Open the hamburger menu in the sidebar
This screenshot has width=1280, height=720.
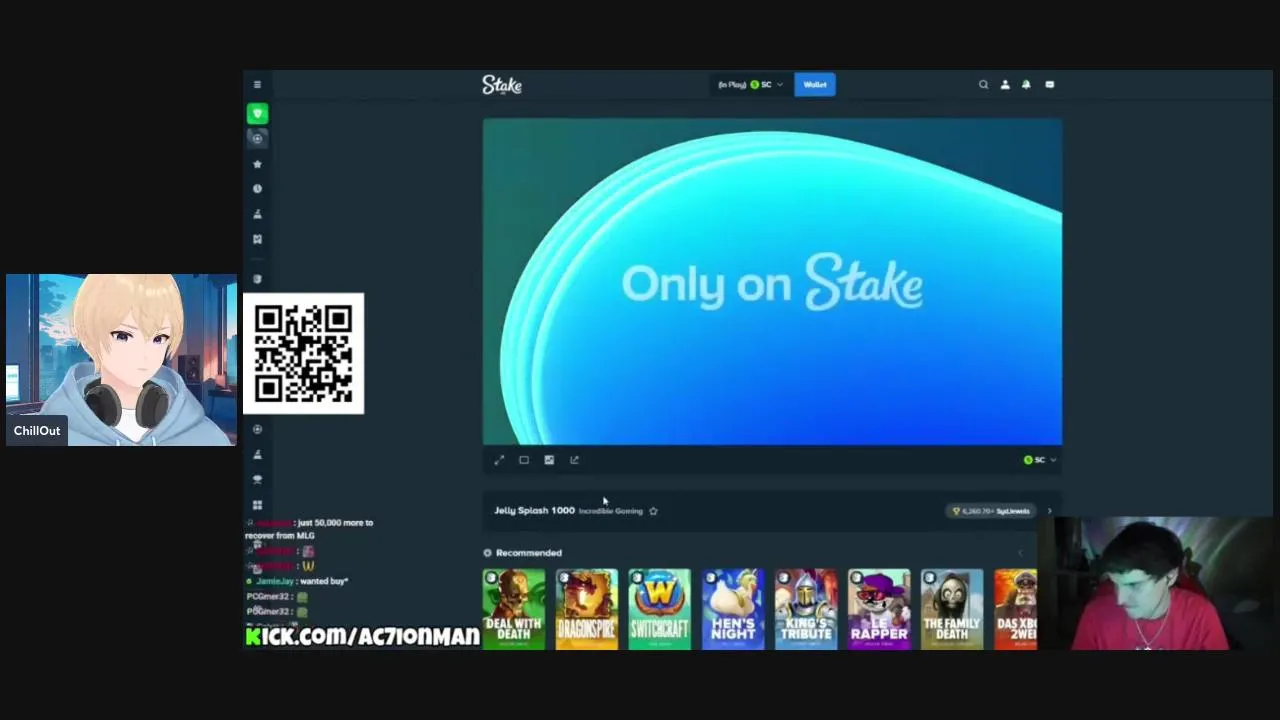tap(257, 85)
